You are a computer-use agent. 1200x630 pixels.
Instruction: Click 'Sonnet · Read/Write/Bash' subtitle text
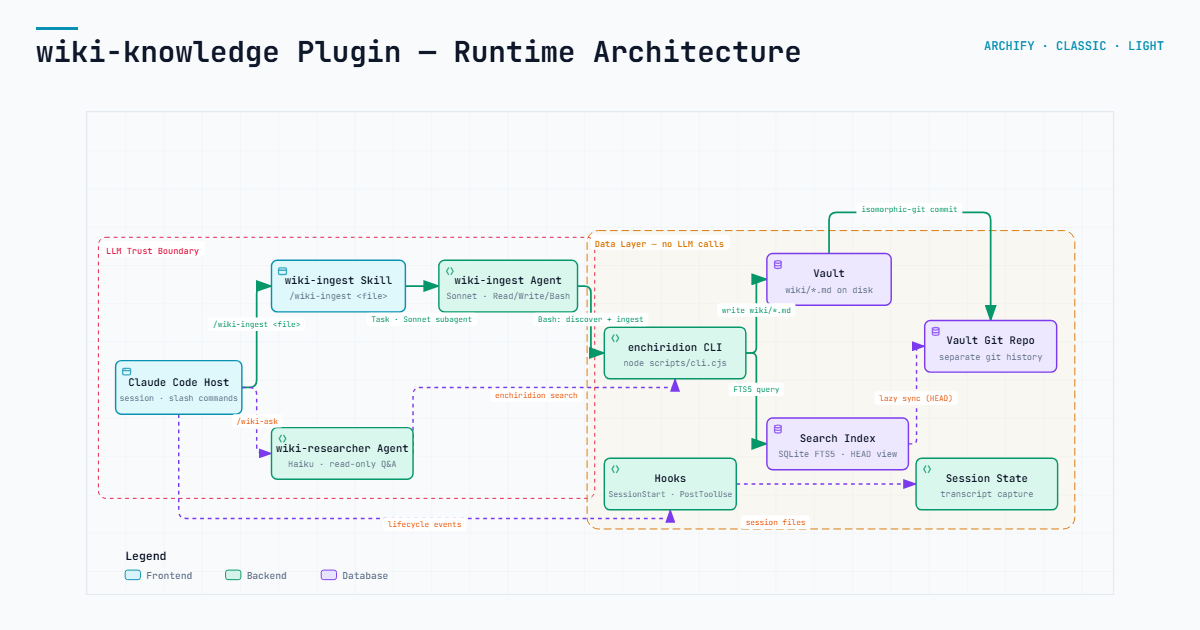(508, 296)
